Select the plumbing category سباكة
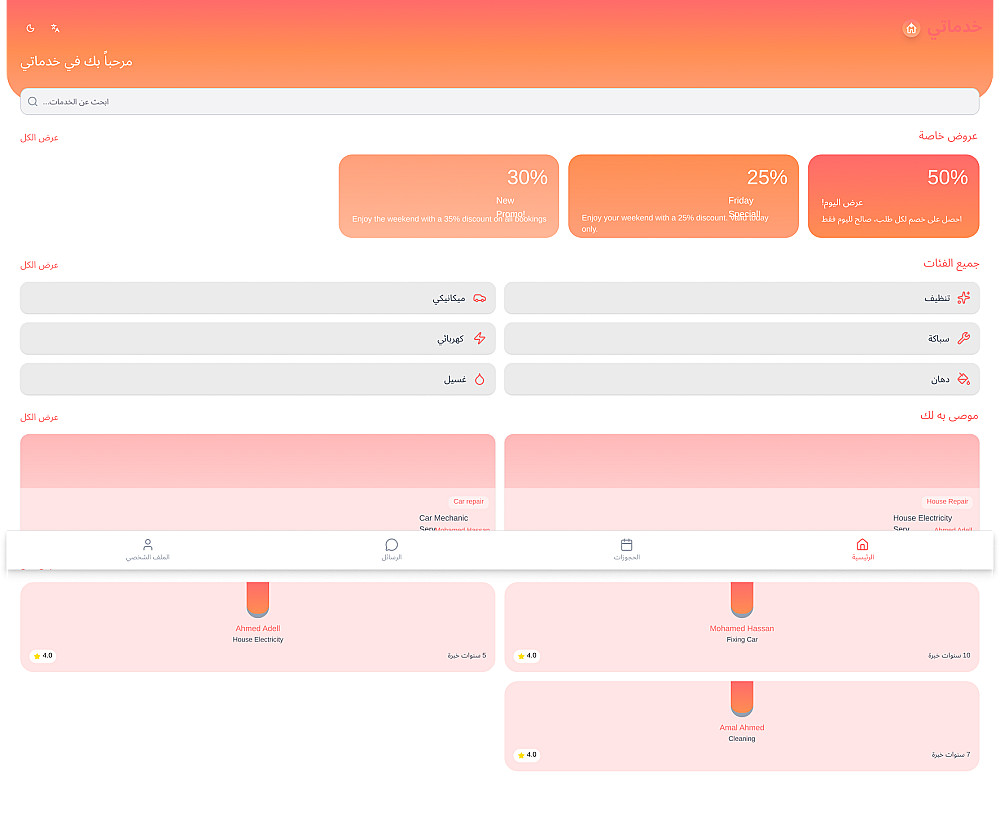 tap(742, 338)
